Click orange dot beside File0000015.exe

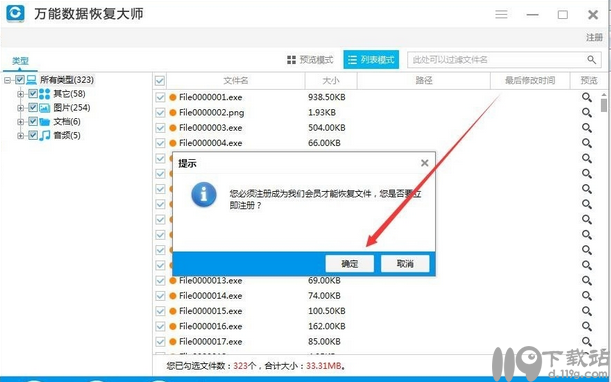(x=173, y=311)
